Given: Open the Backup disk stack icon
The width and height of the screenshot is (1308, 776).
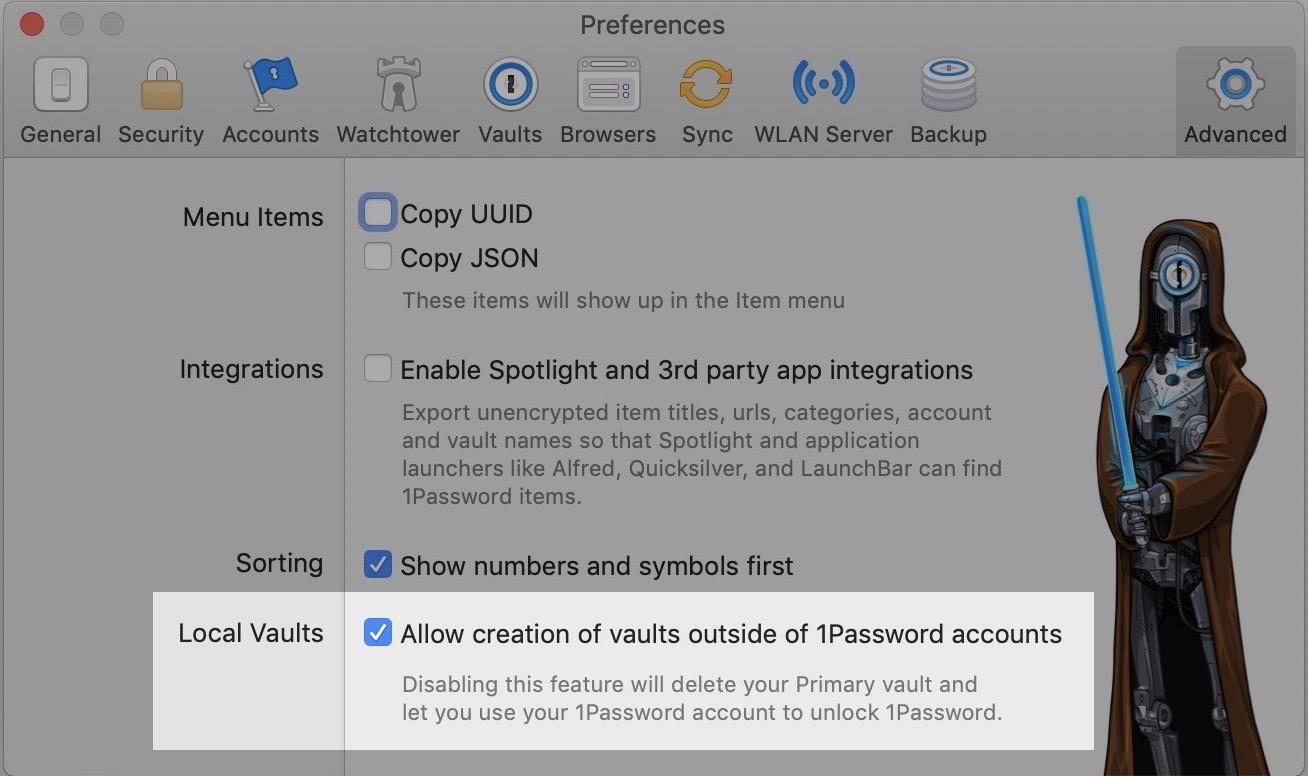Looking at the screenshot, I should click(x=948, y=84).
